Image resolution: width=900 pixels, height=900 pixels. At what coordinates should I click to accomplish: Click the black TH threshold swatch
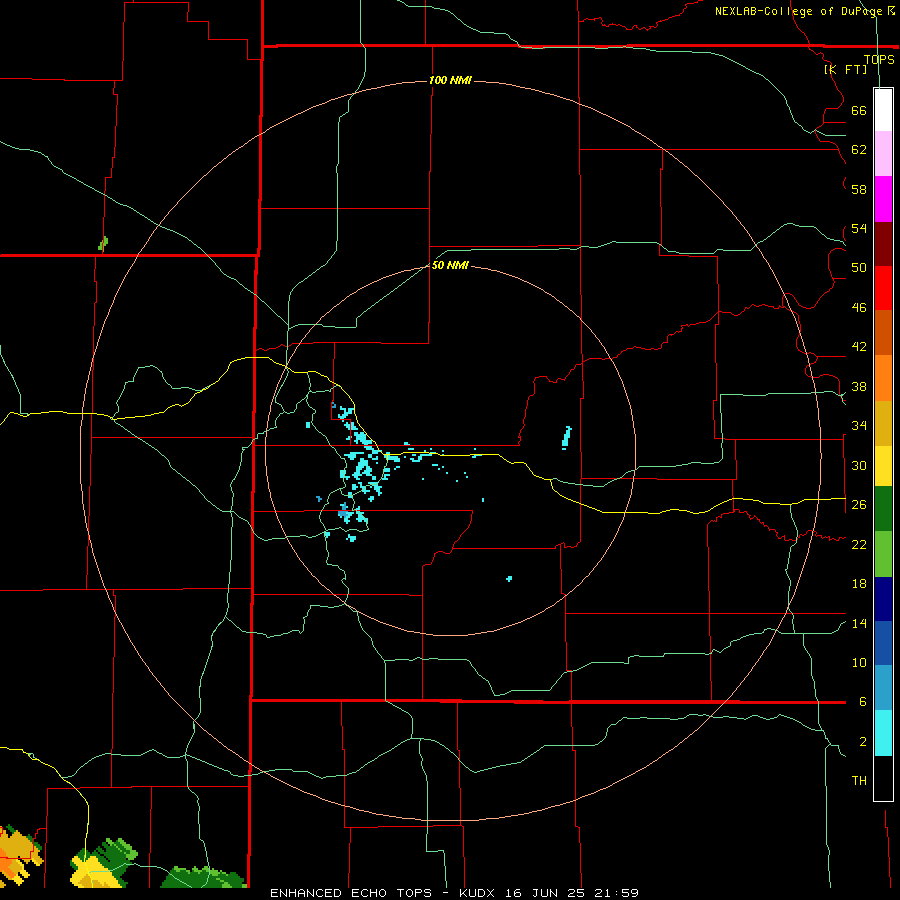(883, 778)
